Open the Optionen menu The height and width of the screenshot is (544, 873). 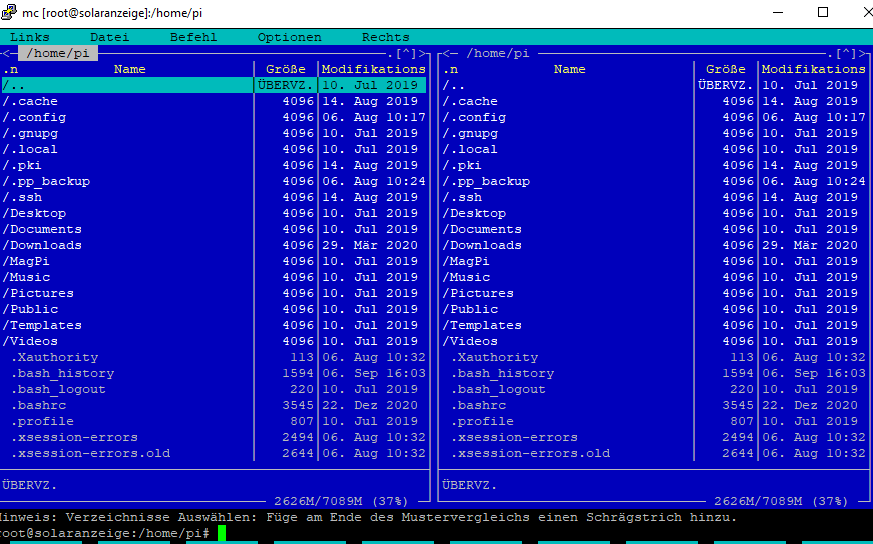[289, 37]
